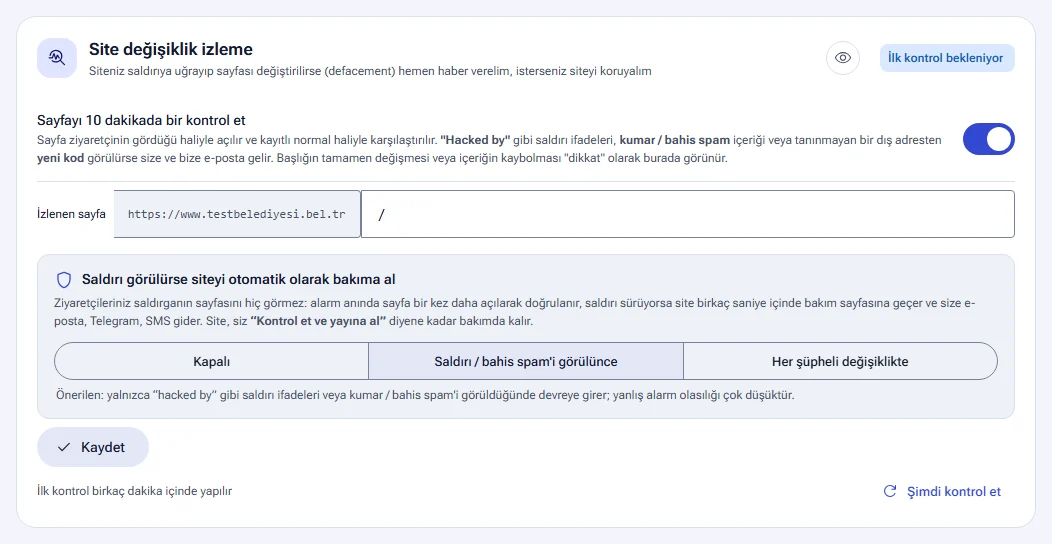Image resolution: width=1052 pixels, height=544 pixels.
Task: Click the checkmark icon in Kaydet
Action: 64,447
